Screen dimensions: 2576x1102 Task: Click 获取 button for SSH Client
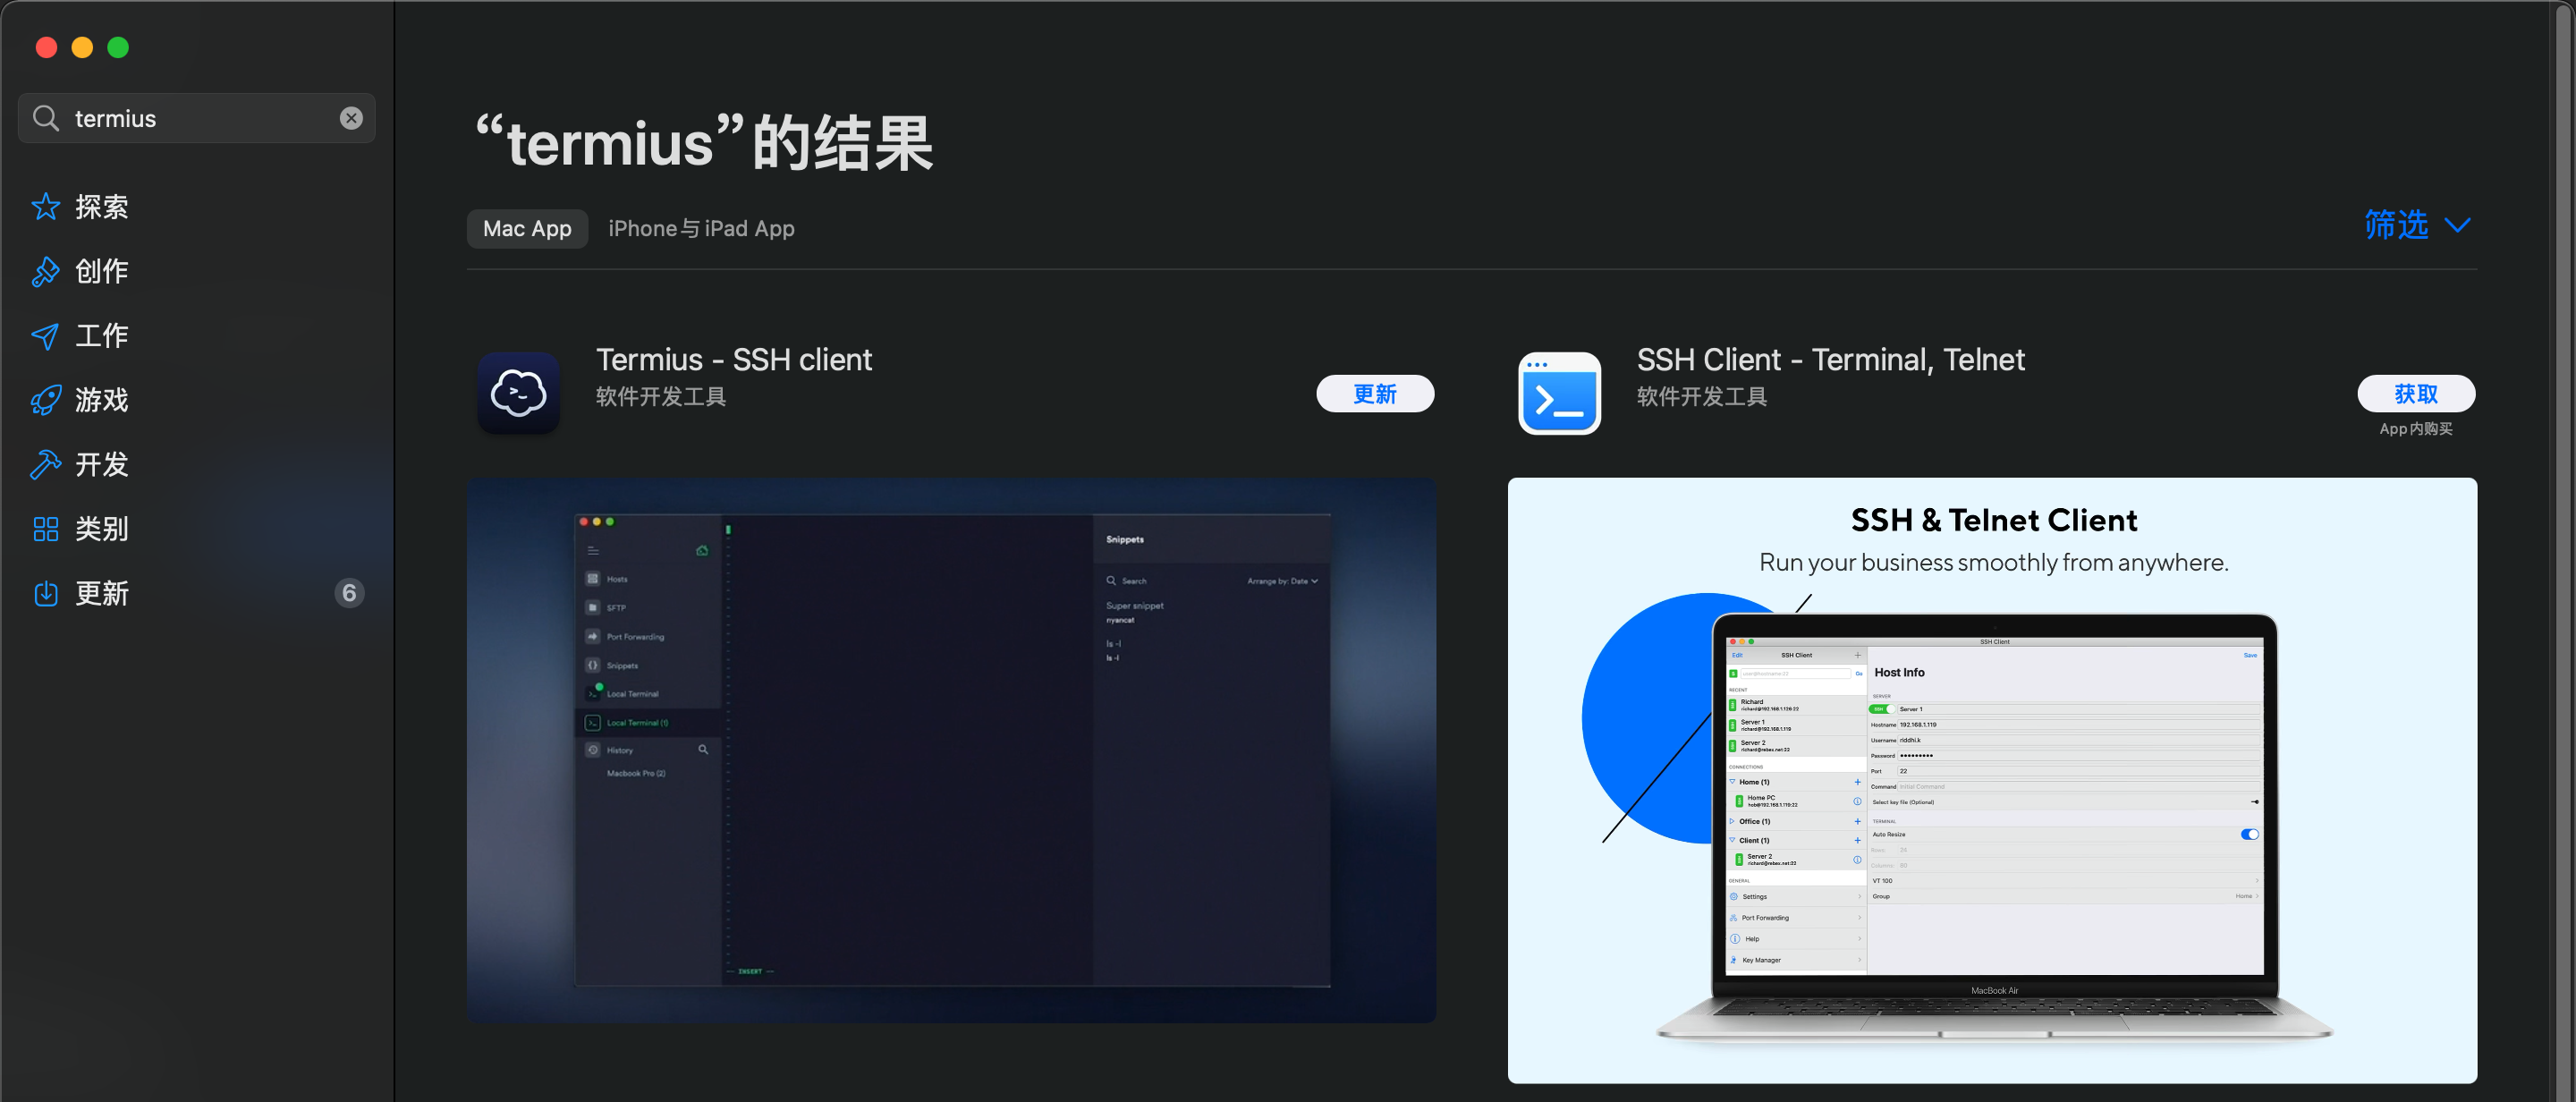2416,394
